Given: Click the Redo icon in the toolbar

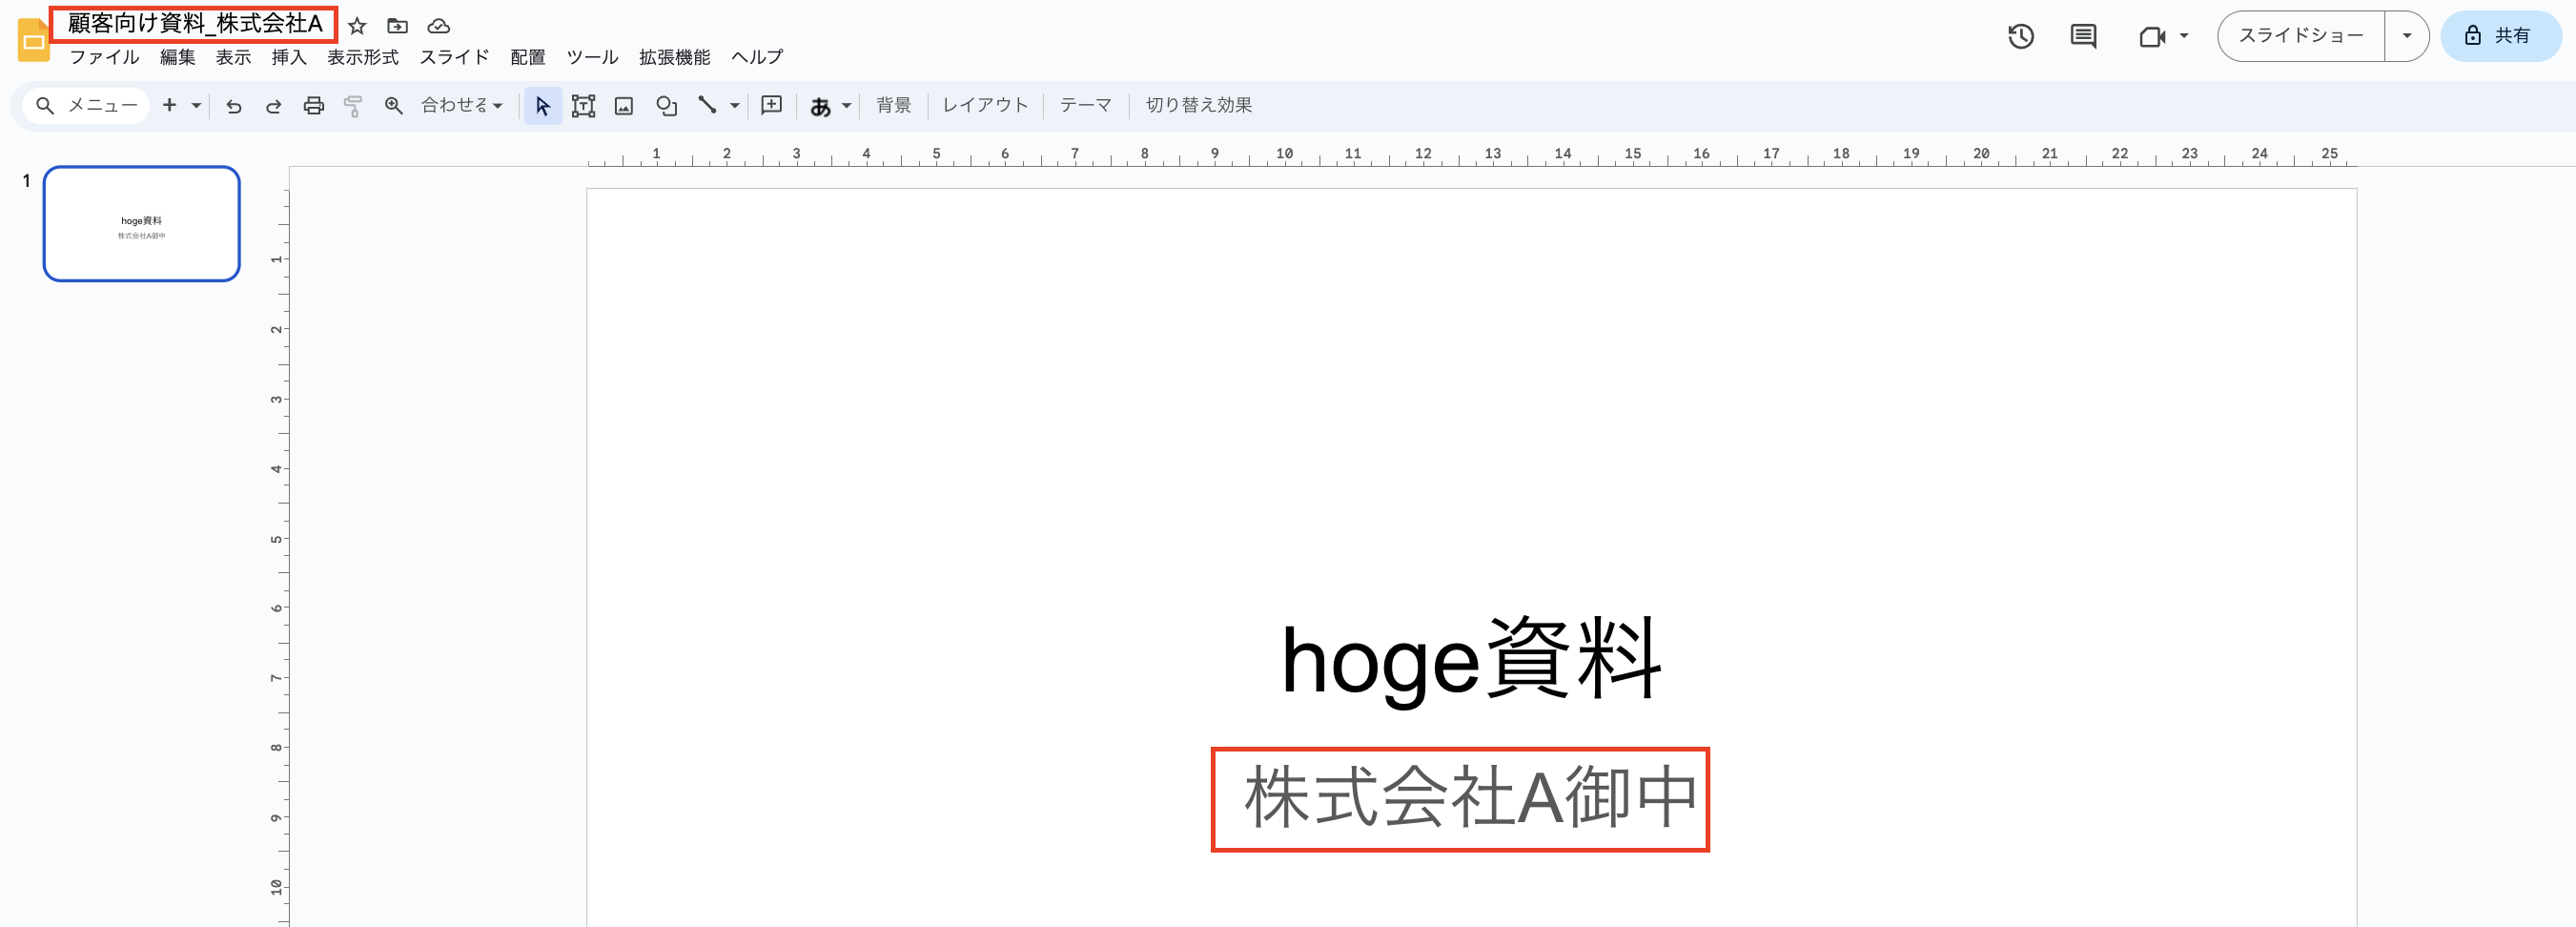Looking at the screenshot, I should pos(273,104).
